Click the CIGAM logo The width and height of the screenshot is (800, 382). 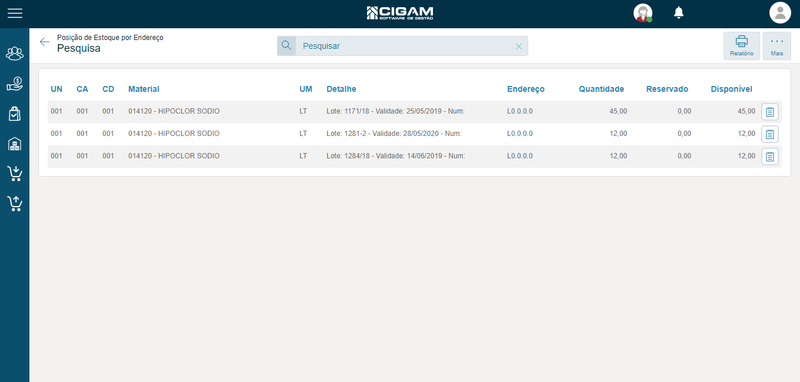(399, 13)
